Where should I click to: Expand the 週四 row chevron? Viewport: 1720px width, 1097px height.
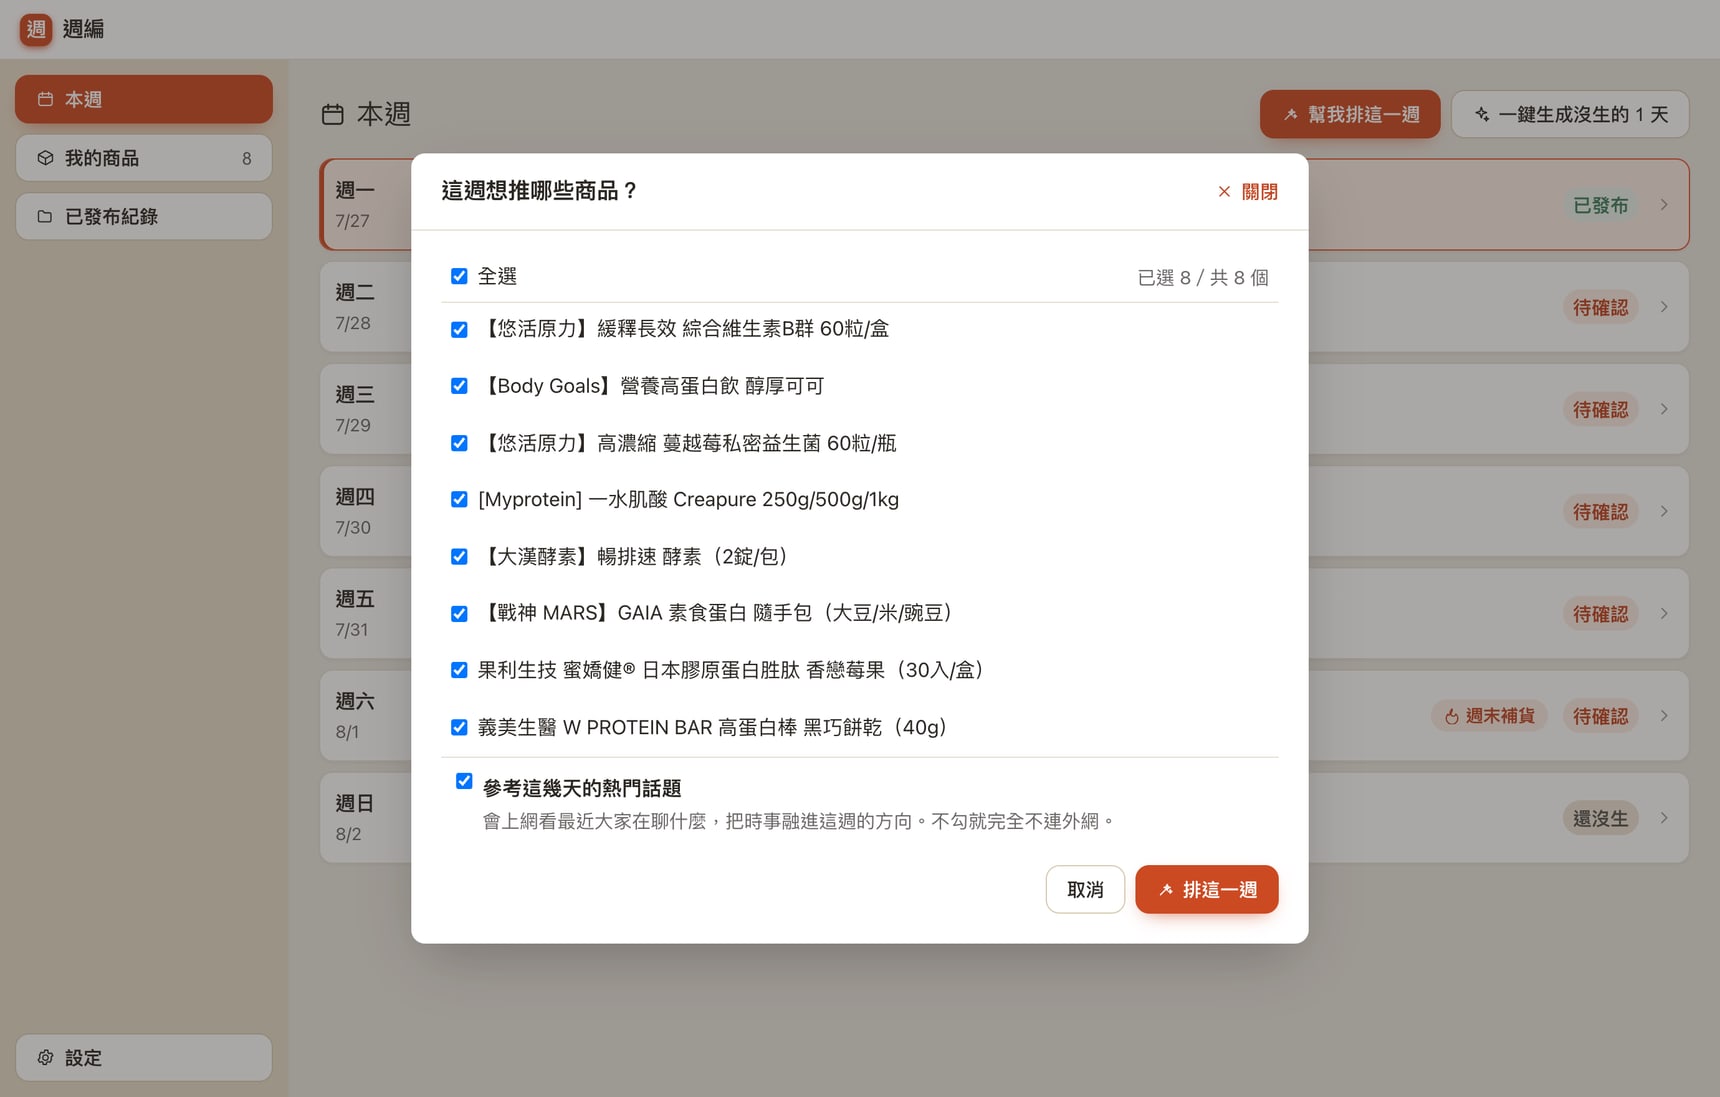click(1664, 511)
